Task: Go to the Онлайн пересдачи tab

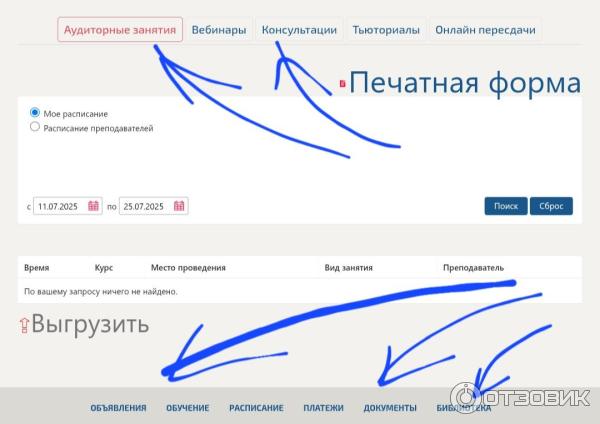Action: (485, 29)
